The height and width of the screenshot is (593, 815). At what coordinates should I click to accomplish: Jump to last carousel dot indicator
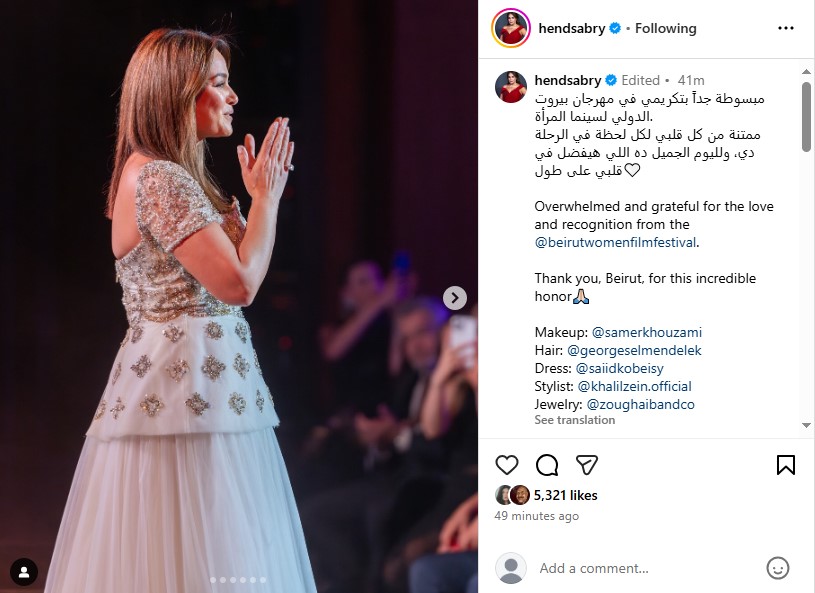tap(263, 580)
